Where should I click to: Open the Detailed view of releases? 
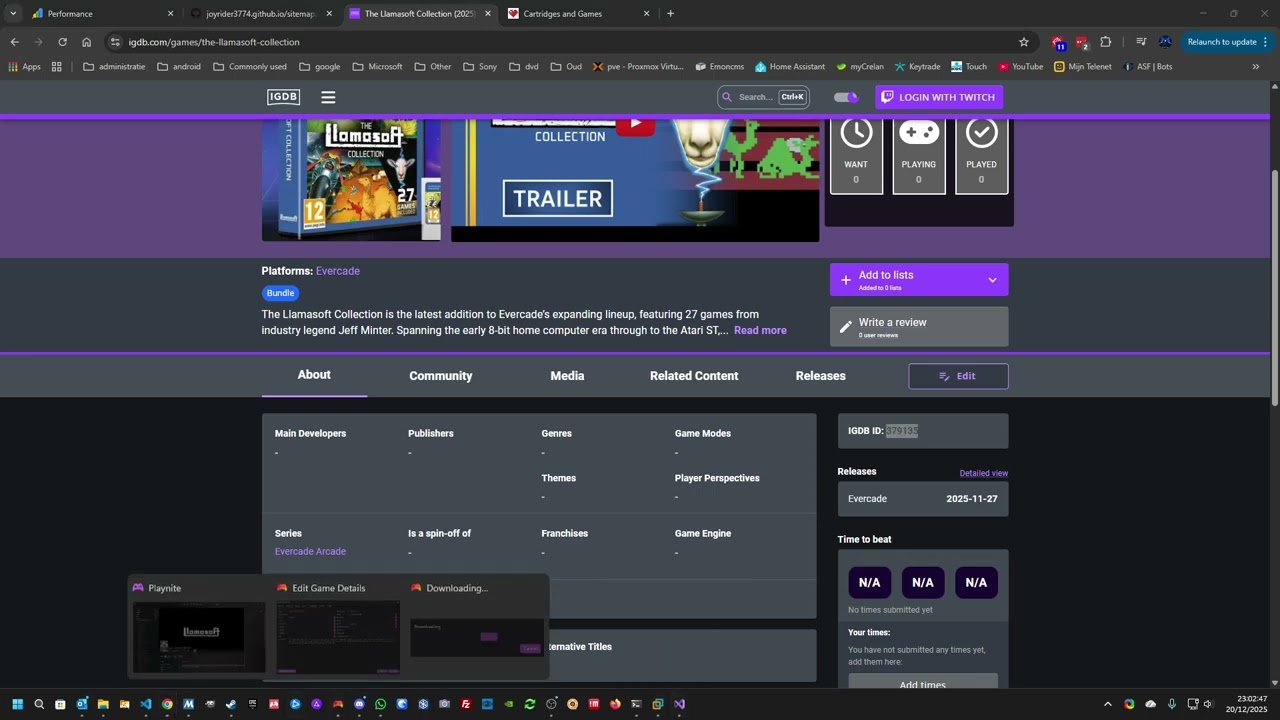[984, 473]
